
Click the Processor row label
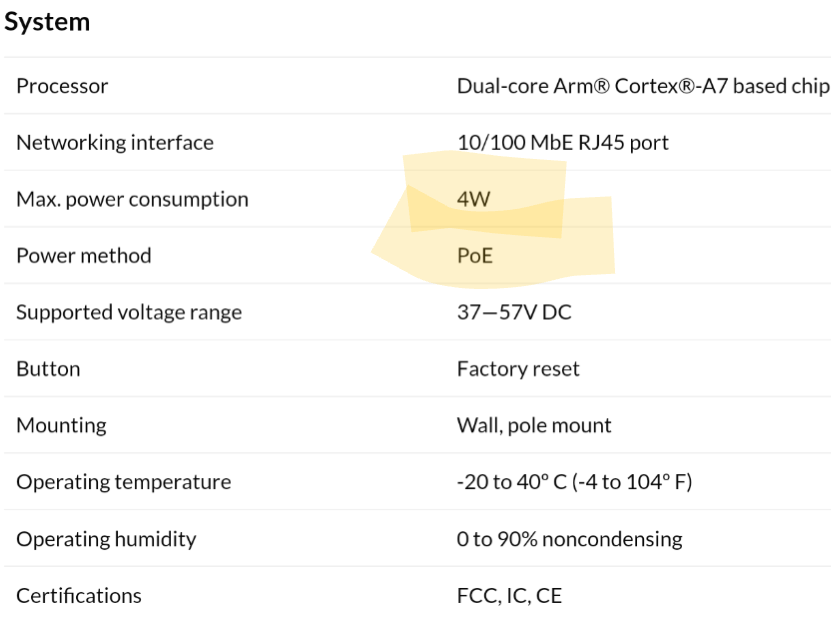coord(62,86)
